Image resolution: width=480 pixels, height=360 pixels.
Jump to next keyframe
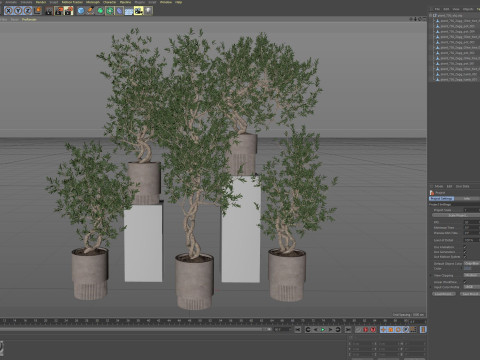point(338,329)
